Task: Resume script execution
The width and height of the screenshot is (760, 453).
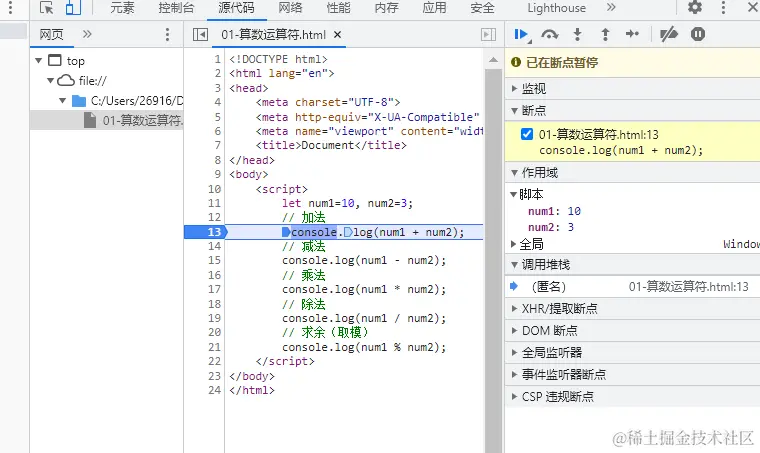Action: pyautogui.click(x=522, y=34)
